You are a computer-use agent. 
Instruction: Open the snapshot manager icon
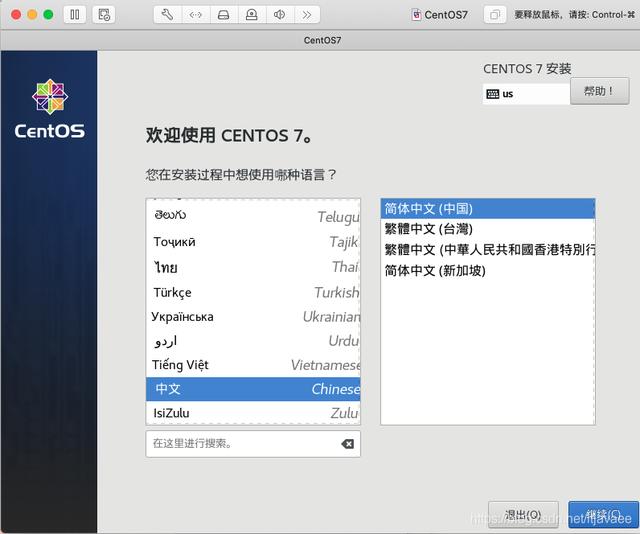pos(104,15)
